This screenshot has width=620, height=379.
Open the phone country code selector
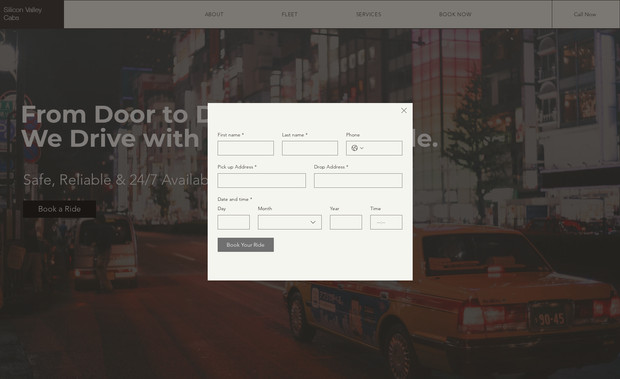click(x=357, y=148)
